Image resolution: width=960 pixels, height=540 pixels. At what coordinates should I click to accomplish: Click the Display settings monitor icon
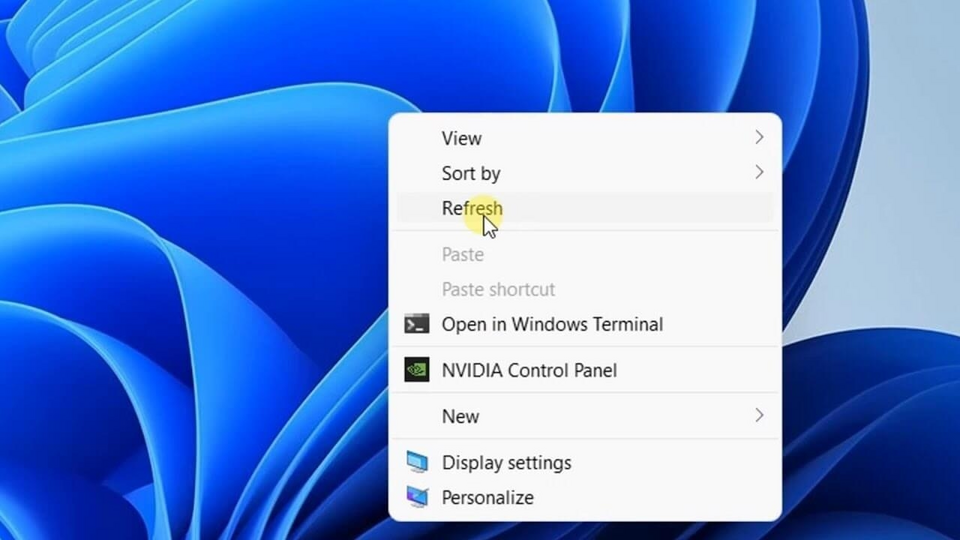tap(417, 463)
